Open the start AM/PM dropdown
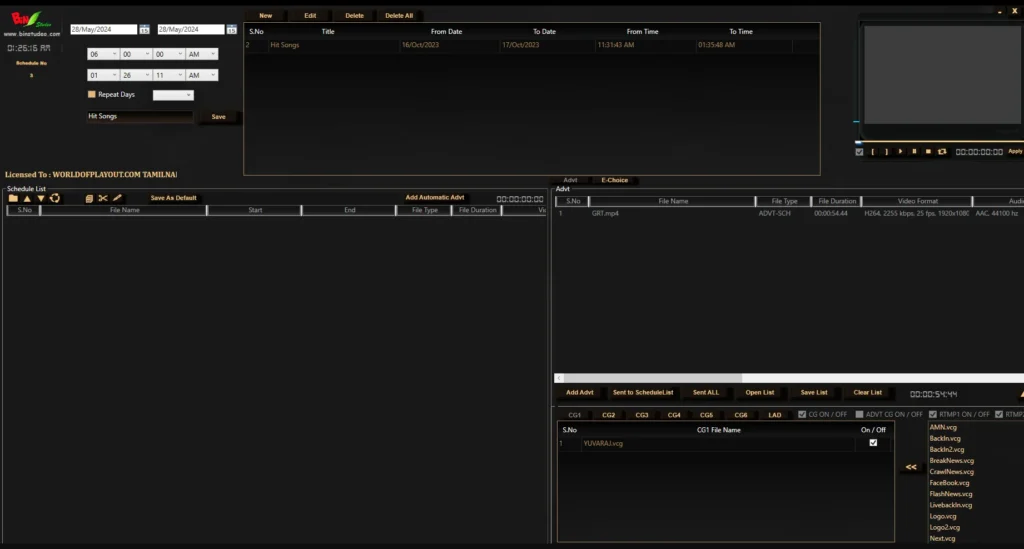 pos(202,54)
